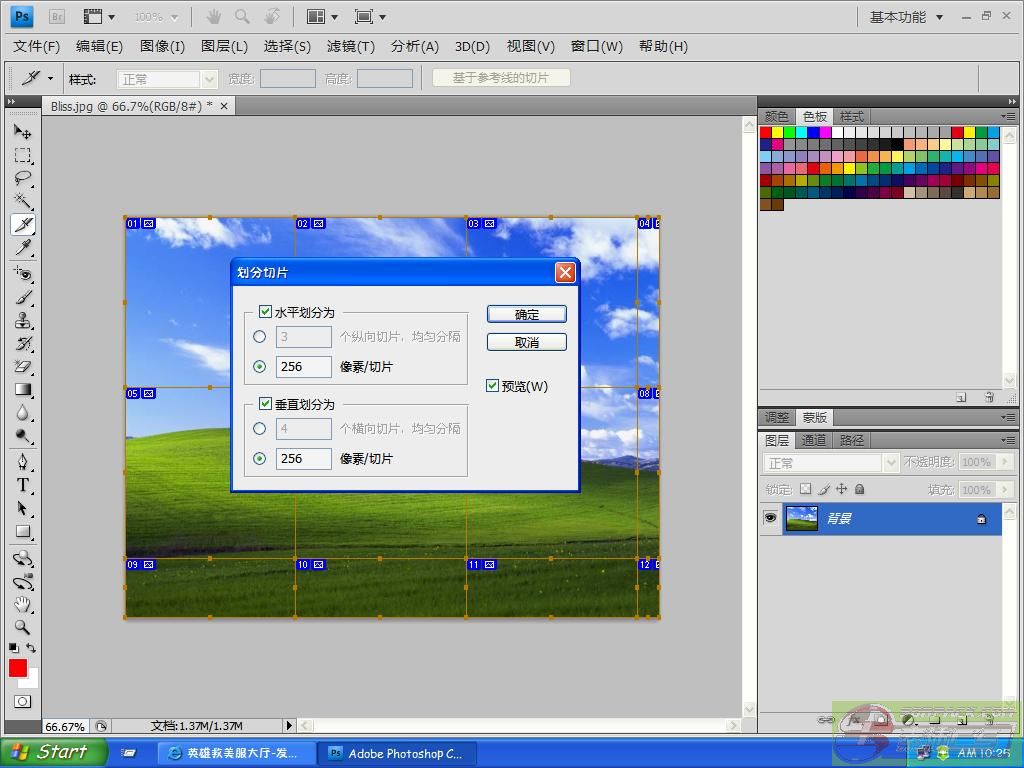Screen dimensions: 1024x768
Task: Click the Start button
Action: (52, 752)
